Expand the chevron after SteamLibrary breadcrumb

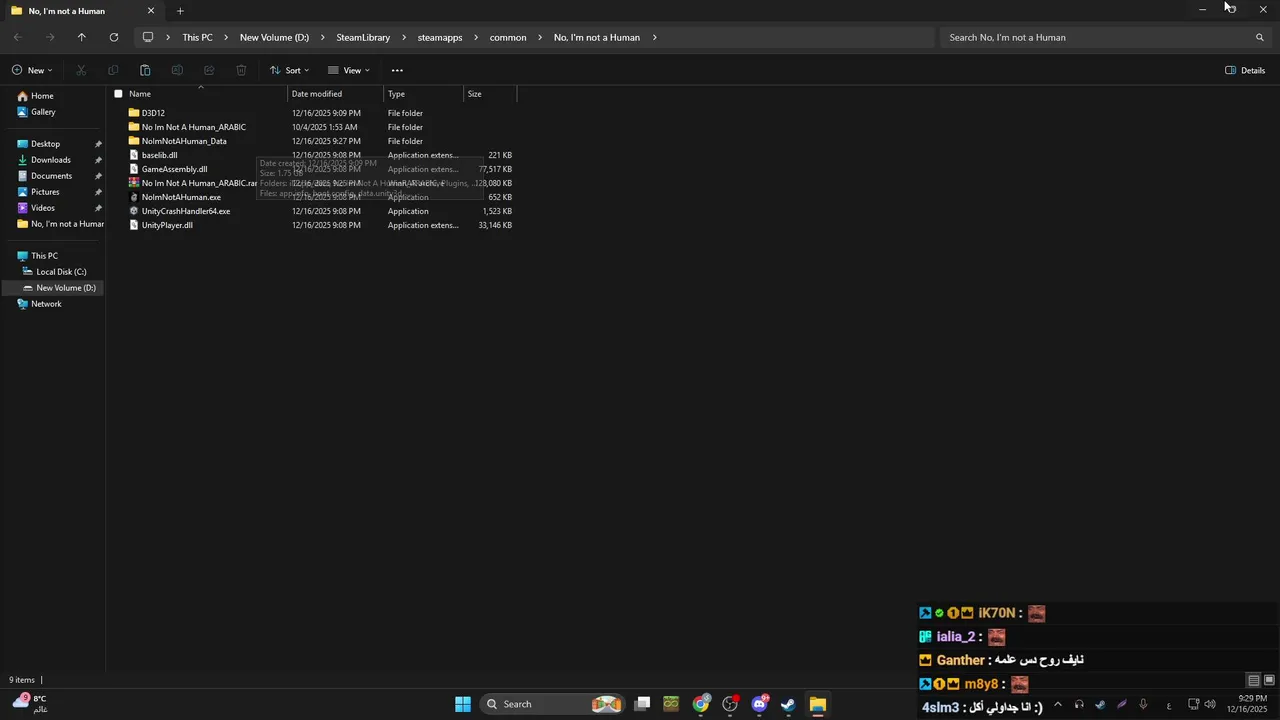pyautogui.click(x=404, y=37)
